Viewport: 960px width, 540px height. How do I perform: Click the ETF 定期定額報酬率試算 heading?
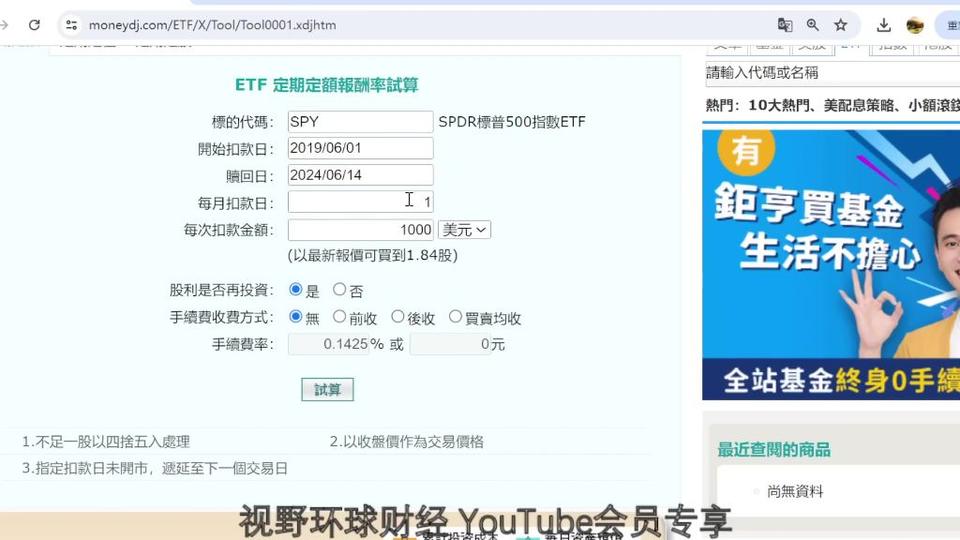point(327,85)
